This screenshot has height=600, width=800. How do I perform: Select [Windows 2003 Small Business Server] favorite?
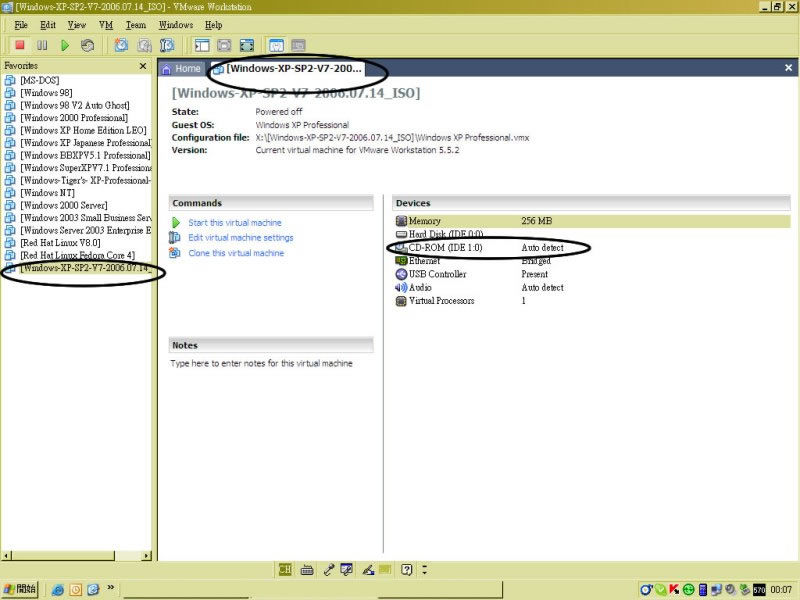point(86,218)
